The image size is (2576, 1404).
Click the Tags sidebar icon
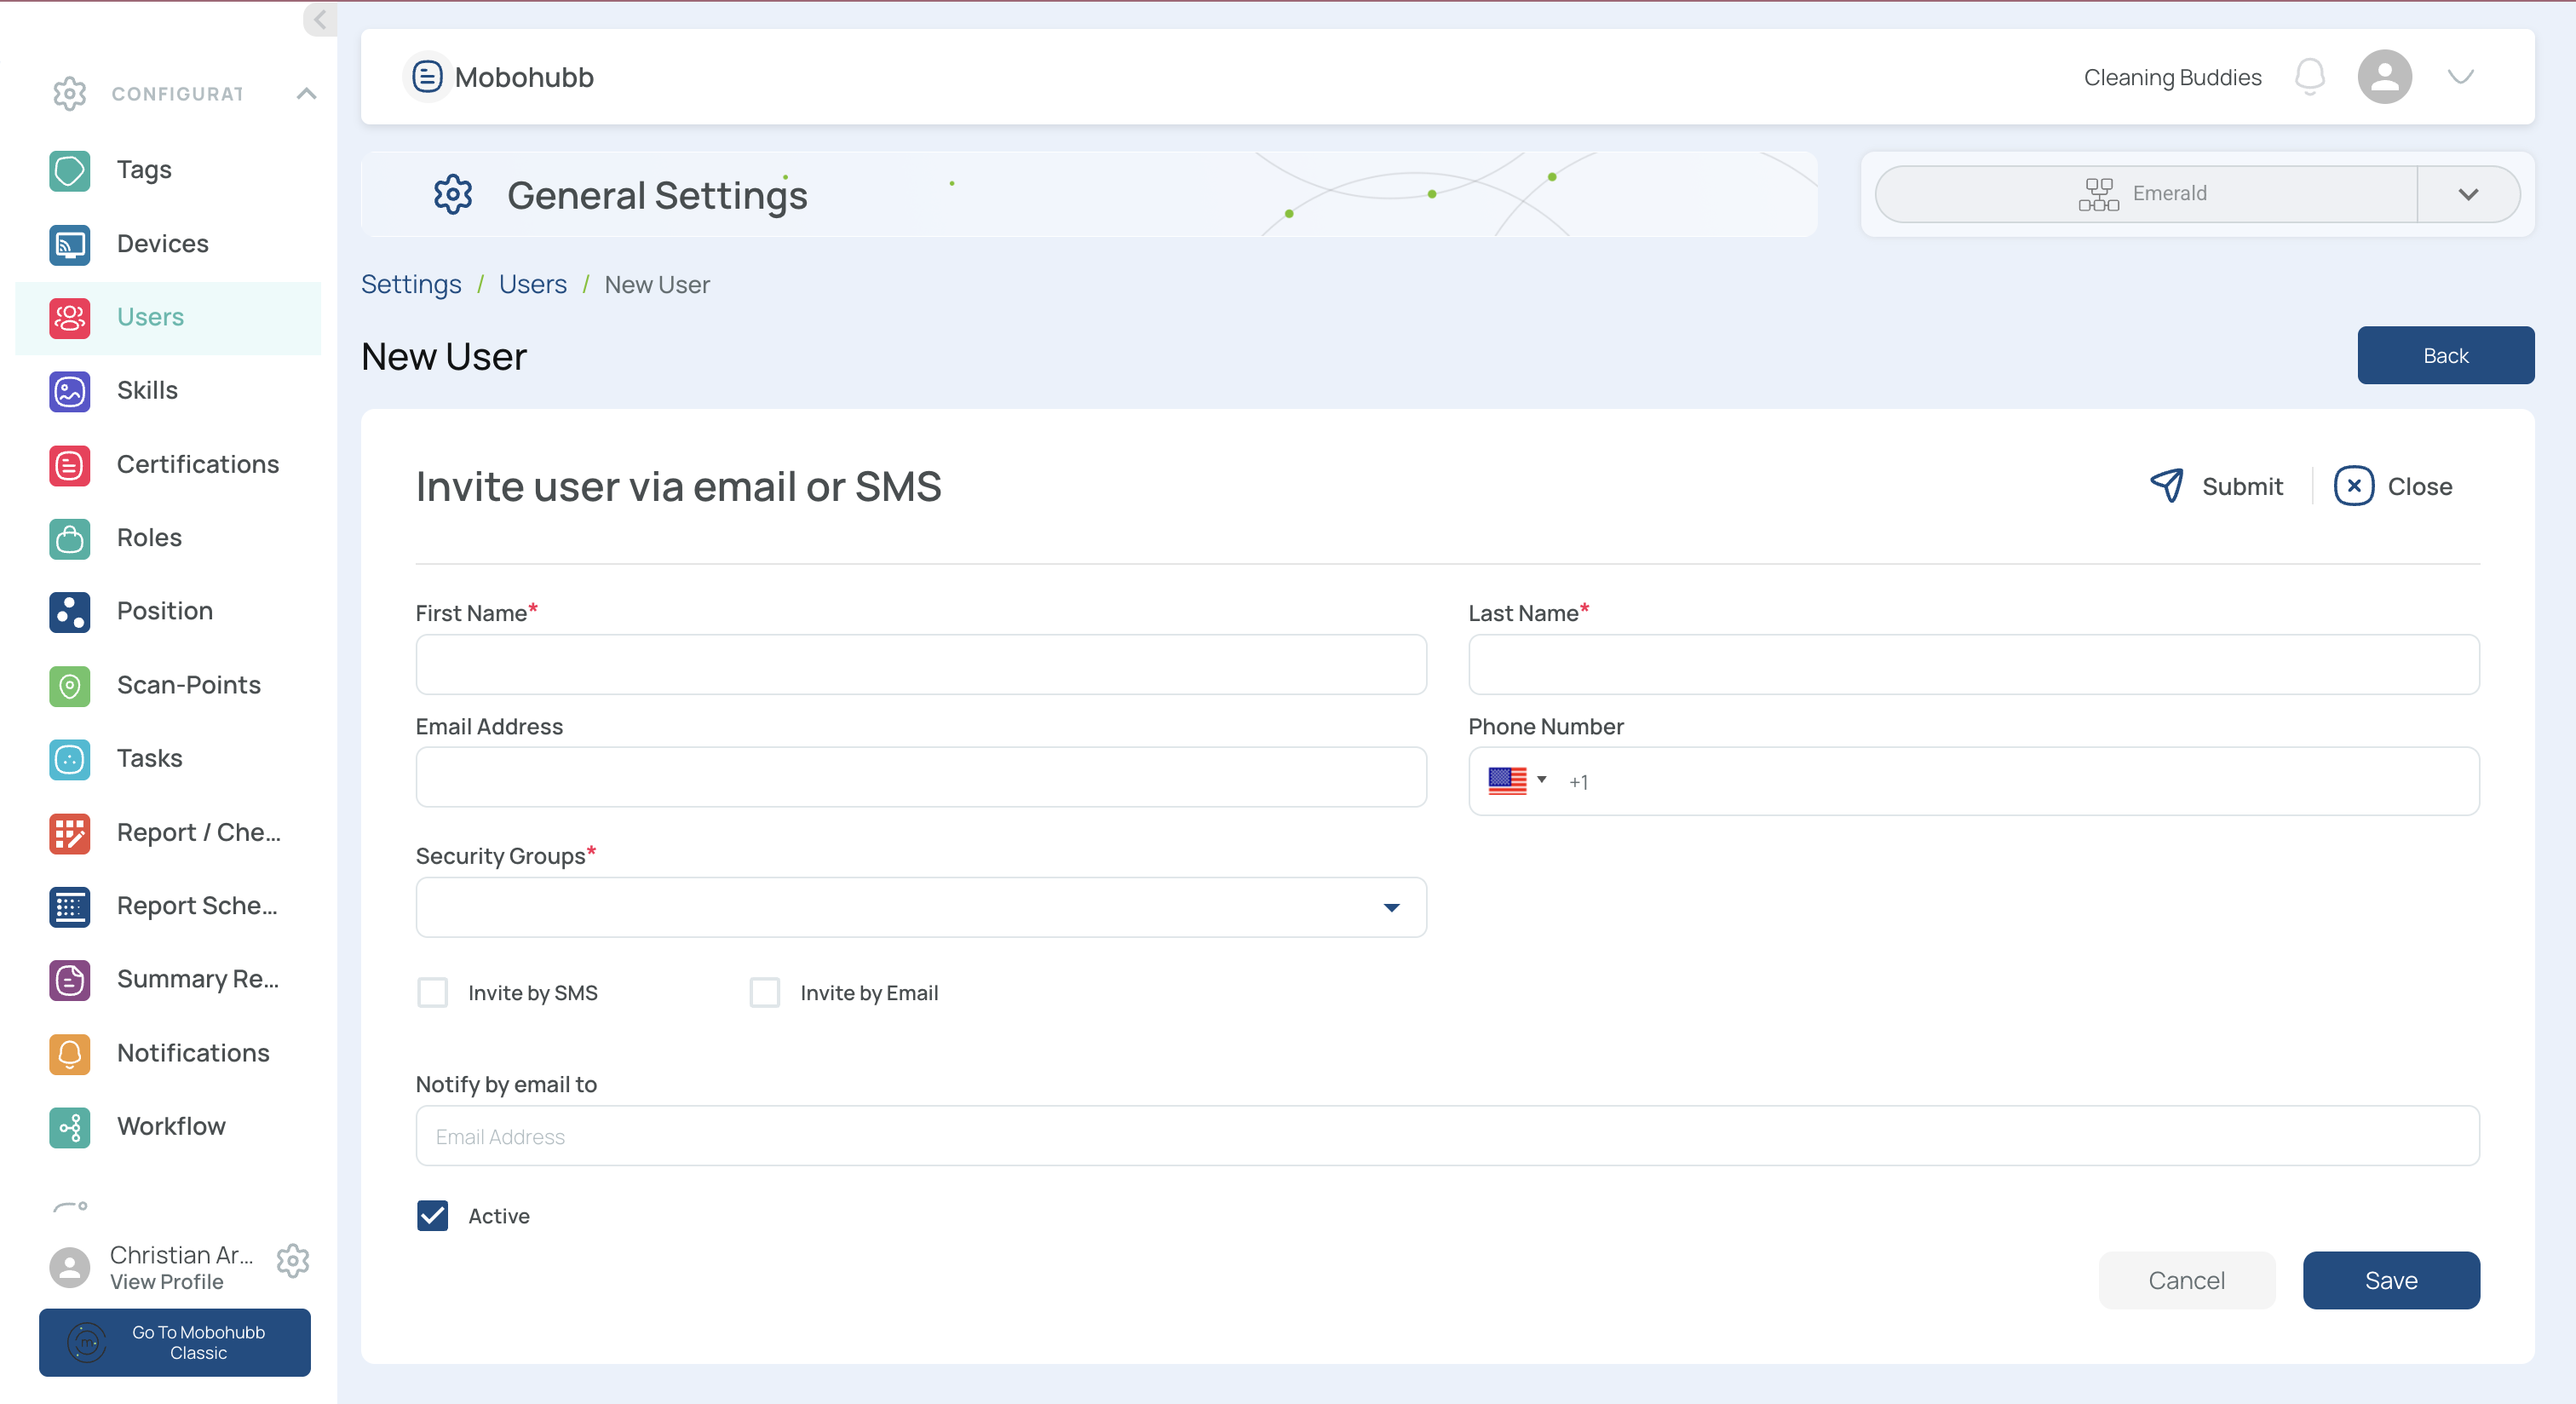tap(69, 170)
